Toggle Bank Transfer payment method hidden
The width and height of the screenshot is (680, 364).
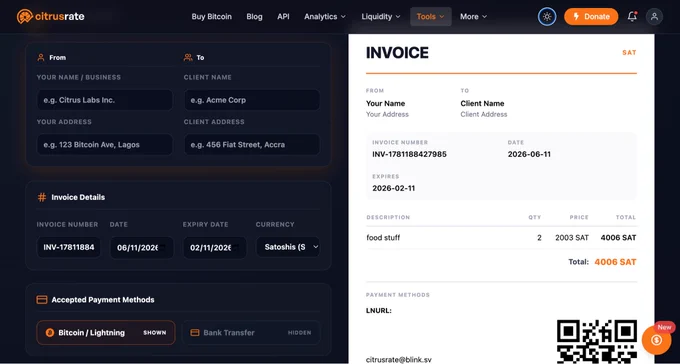252,333
